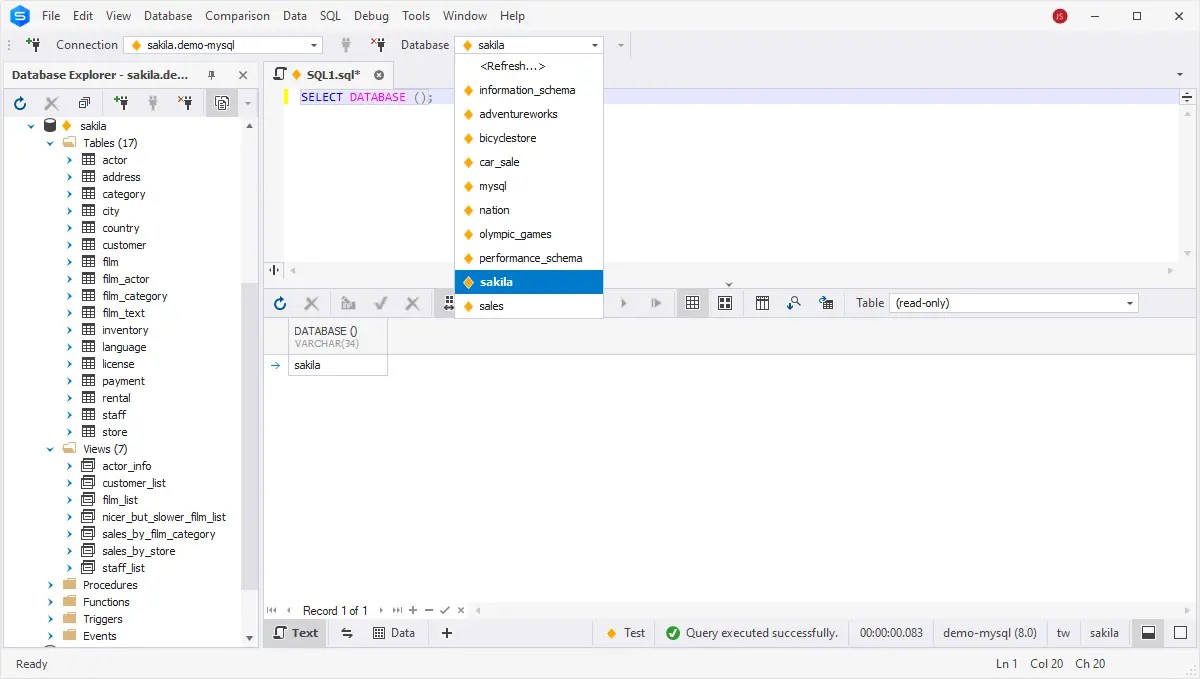Switch to the Text tab

point(295,633)
